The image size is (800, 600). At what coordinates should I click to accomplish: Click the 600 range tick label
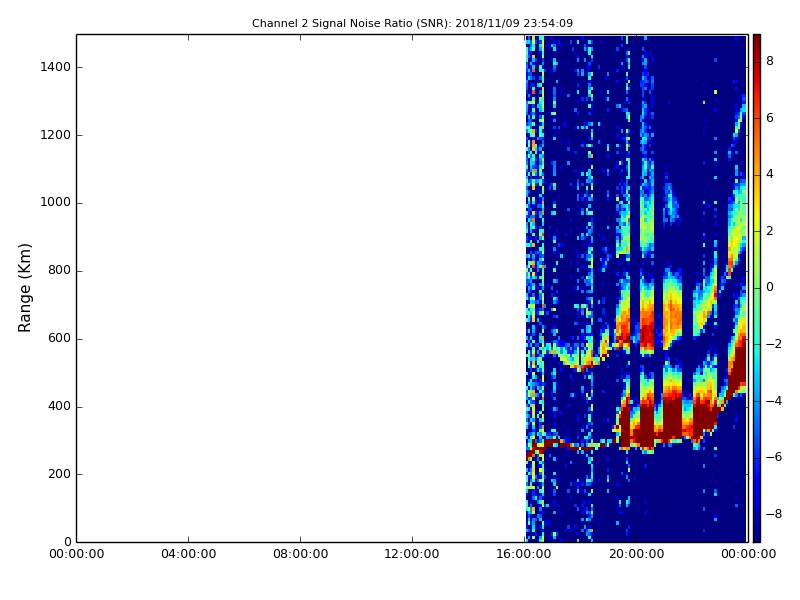tap(59, 338)
